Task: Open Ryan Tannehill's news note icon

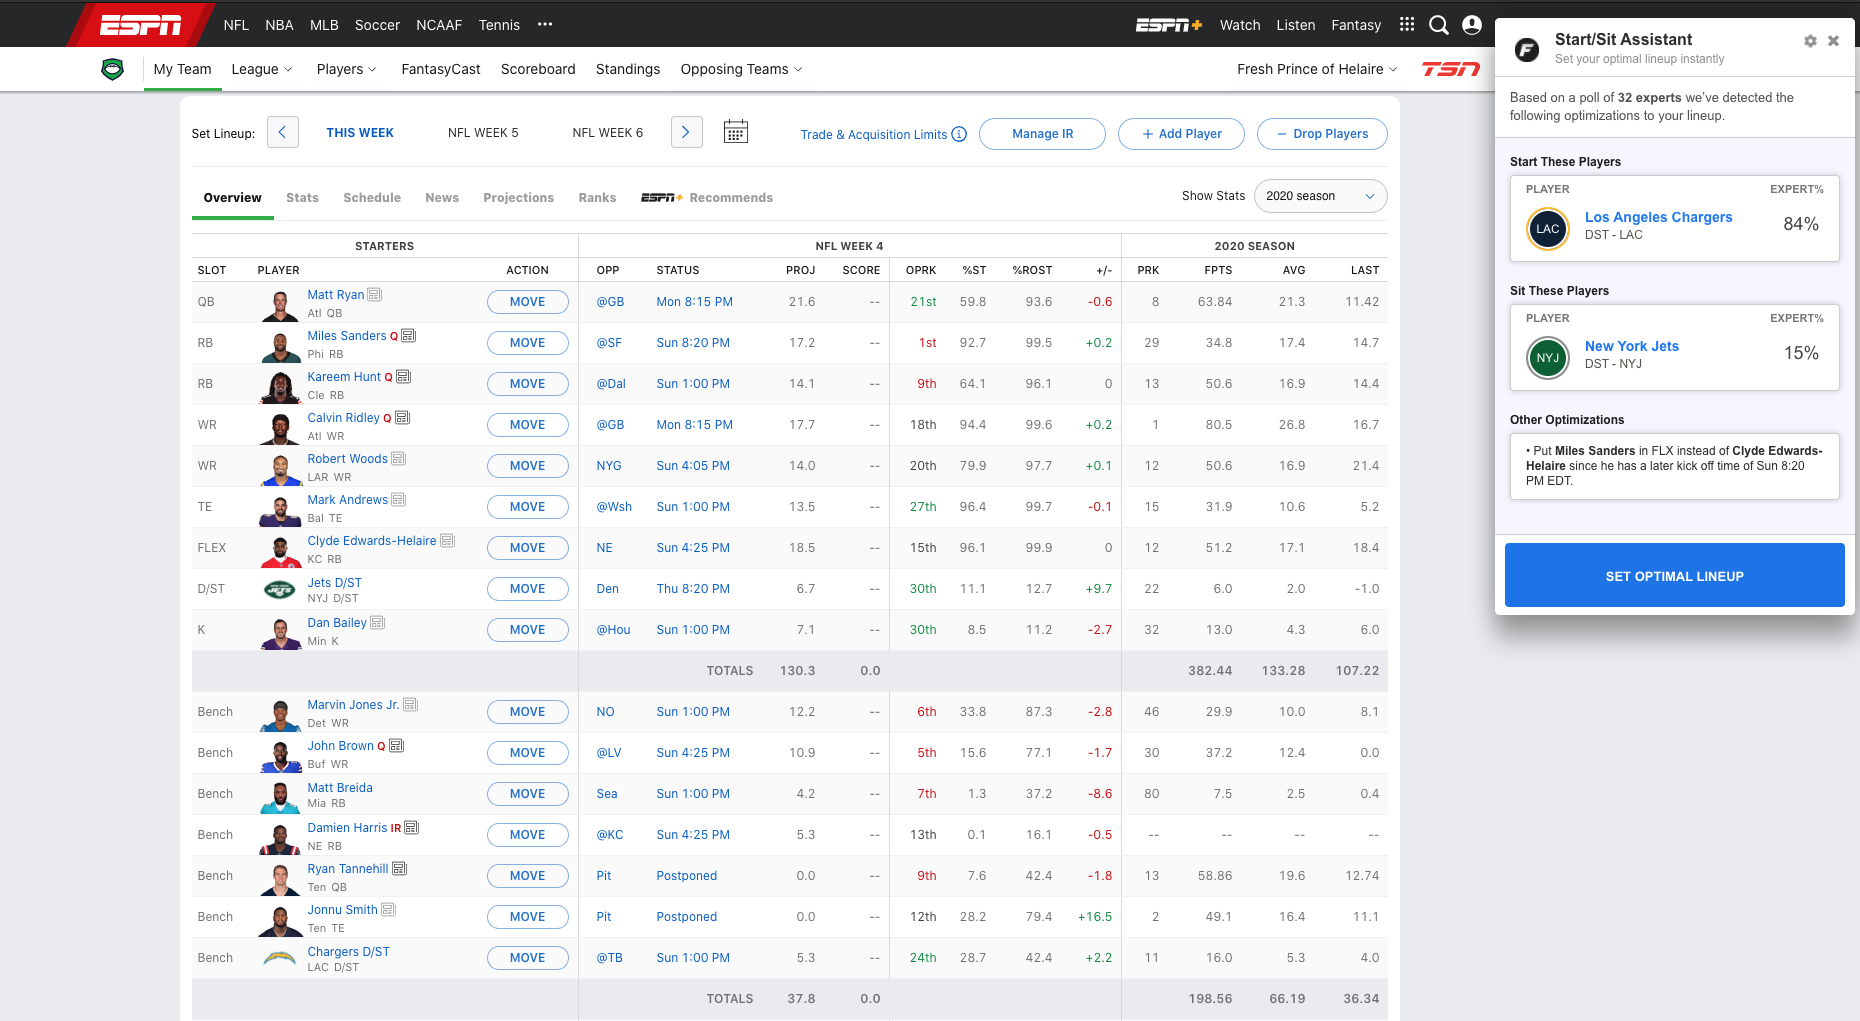Action: pyautogui.click(x=399, y=869)
